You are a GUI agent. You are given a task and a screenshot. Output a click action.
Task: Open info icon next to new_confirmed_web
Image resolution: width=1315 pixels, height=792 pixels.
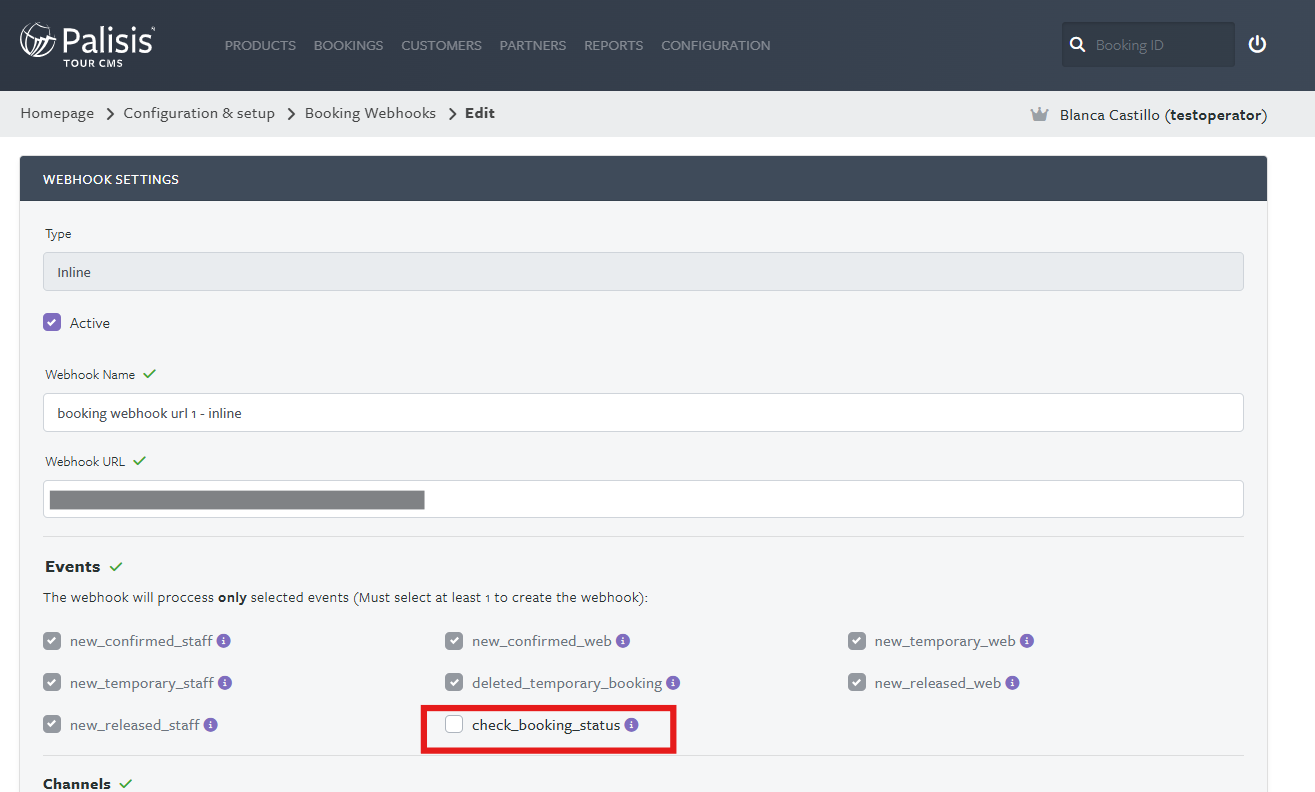click(623, 641)
